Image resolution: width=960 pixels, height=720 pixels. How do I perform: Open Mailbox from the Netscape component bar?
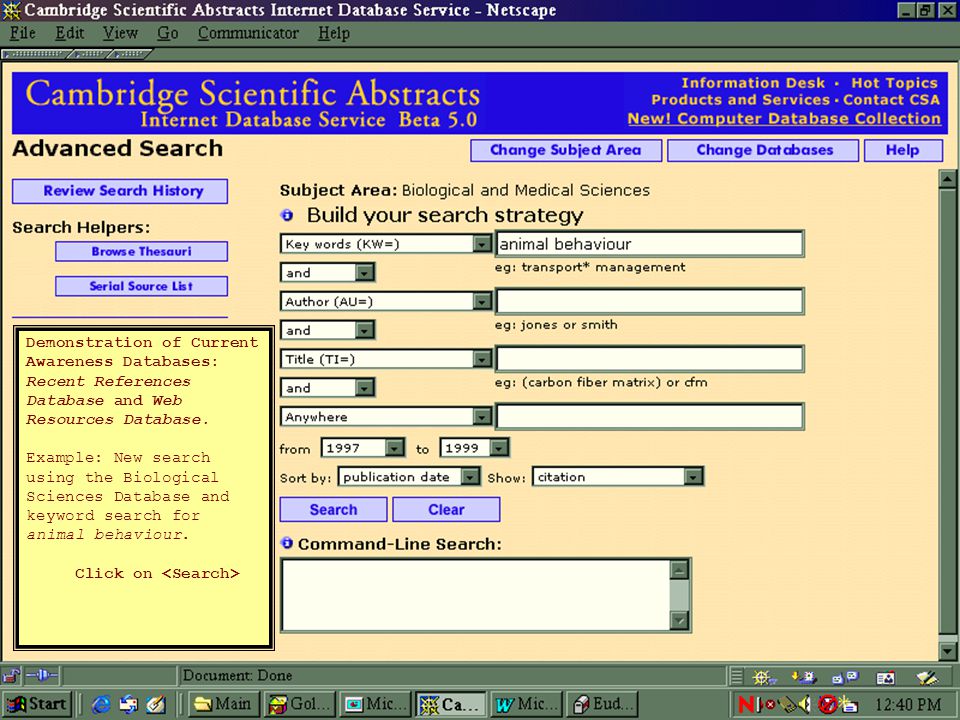(x=803, y=677)
